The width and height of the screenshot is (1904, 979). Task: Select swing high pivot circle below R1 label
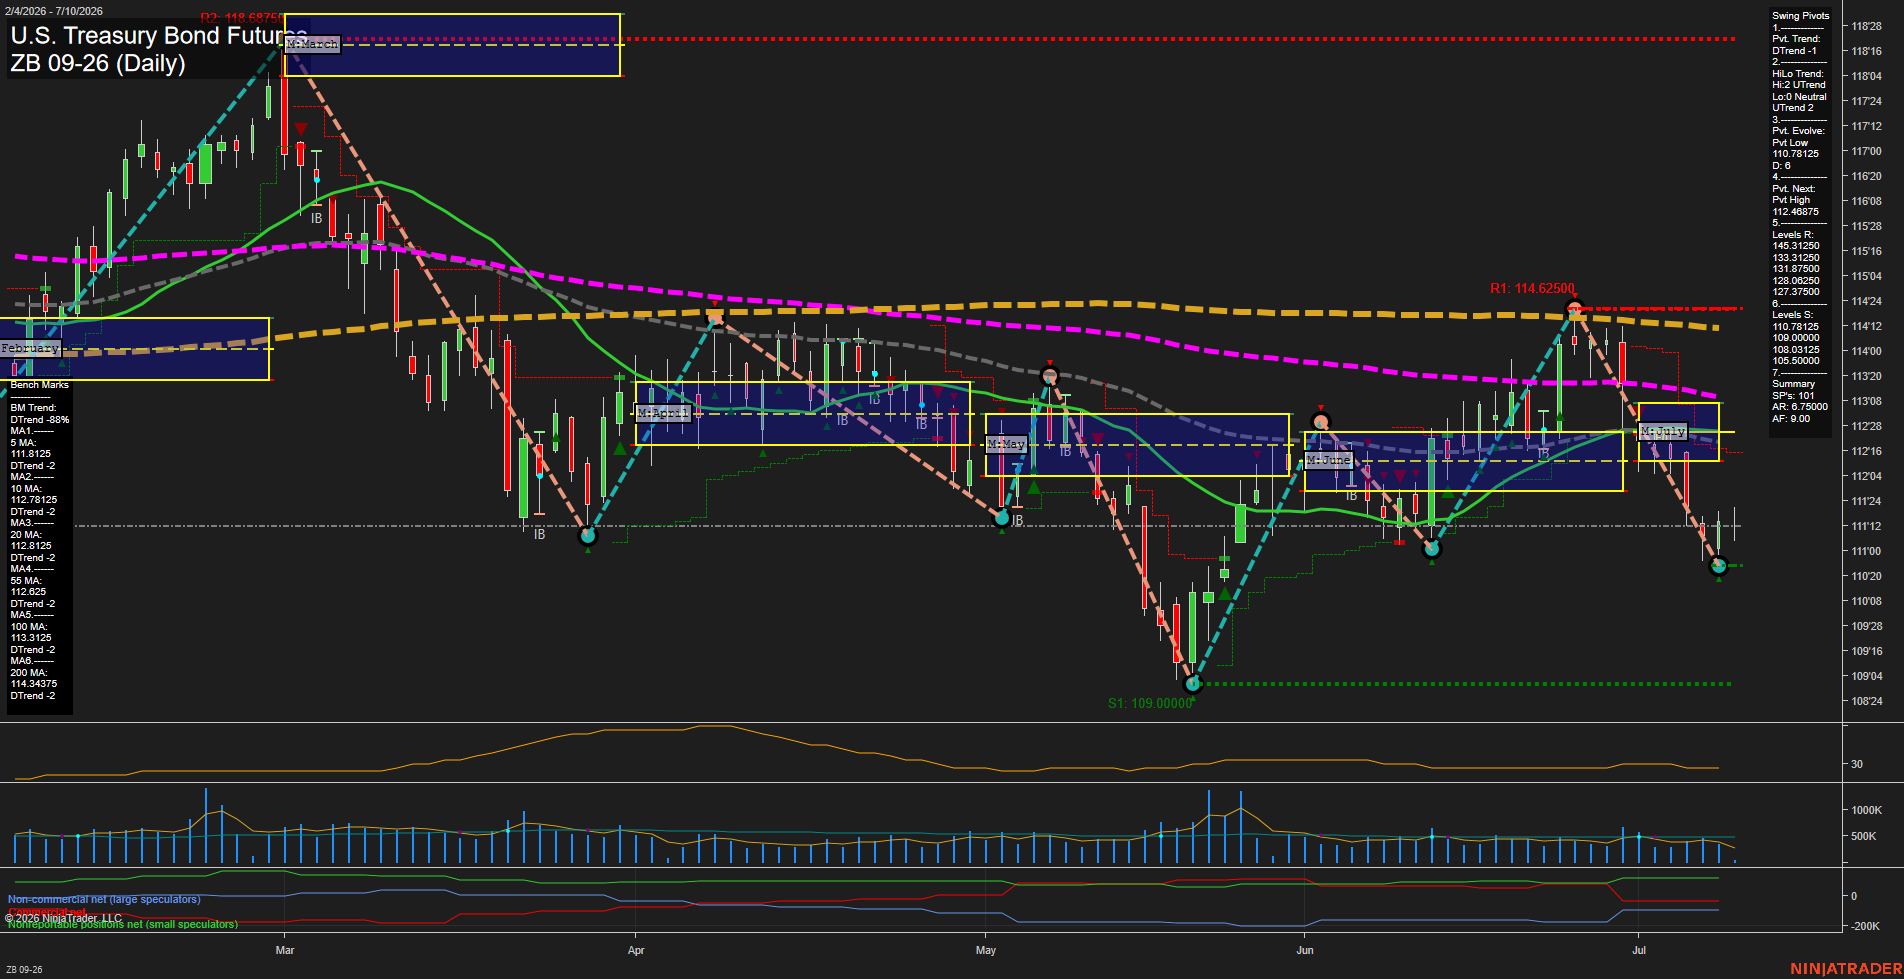click(1574, 308)
